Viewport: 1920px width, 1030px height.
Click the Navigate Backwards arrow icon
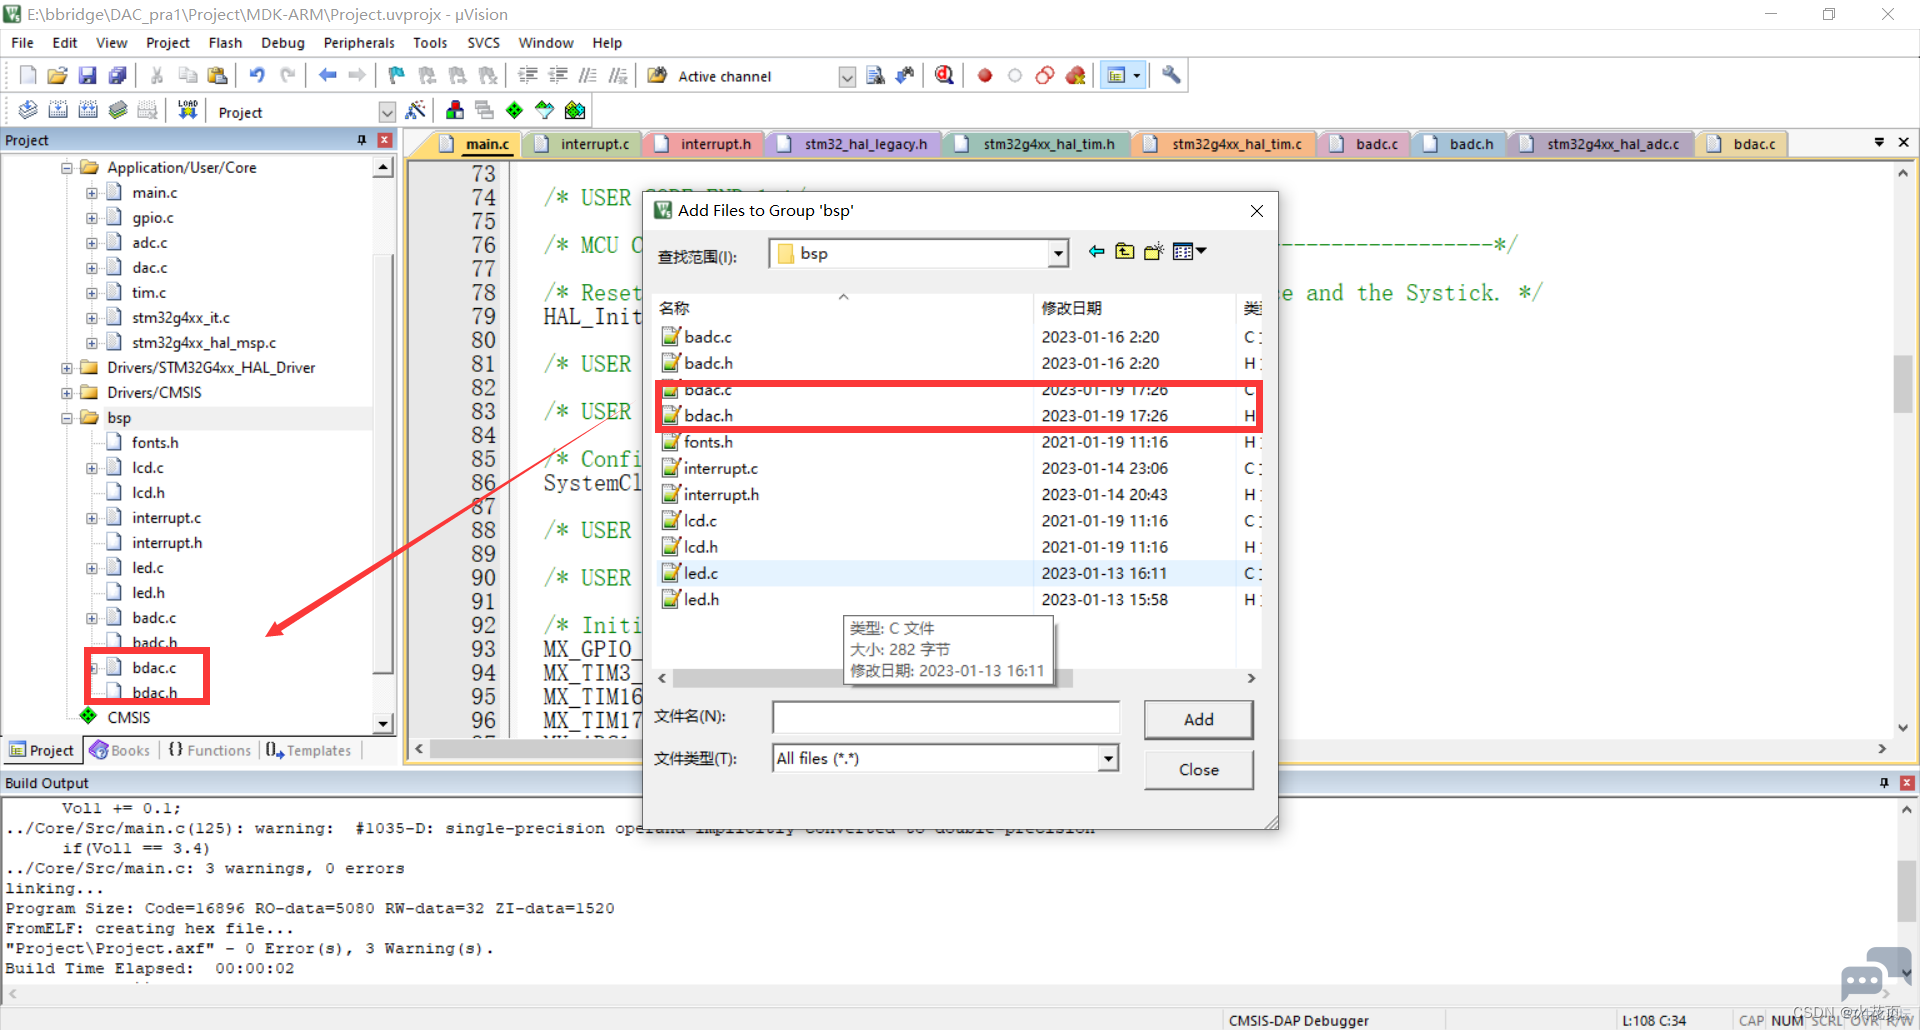coord(327,76)
